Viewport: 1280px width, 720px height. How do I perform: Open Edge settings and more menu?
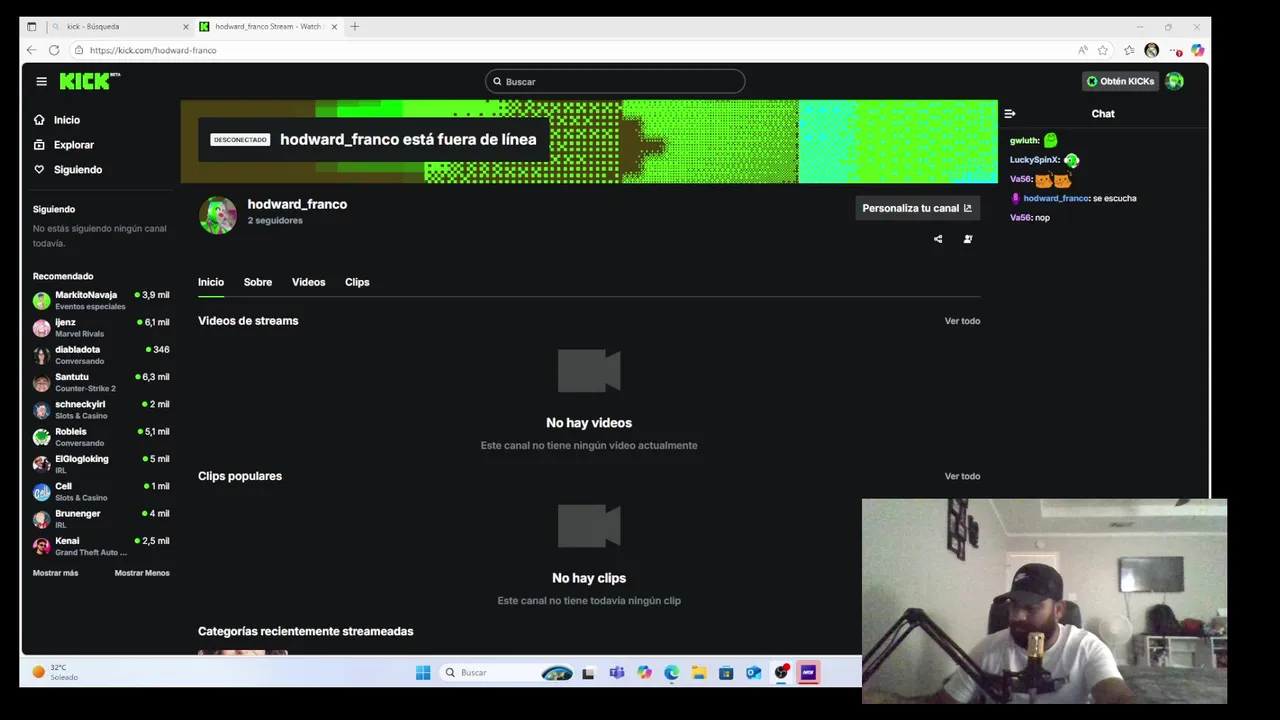(x=1175, y=50)
